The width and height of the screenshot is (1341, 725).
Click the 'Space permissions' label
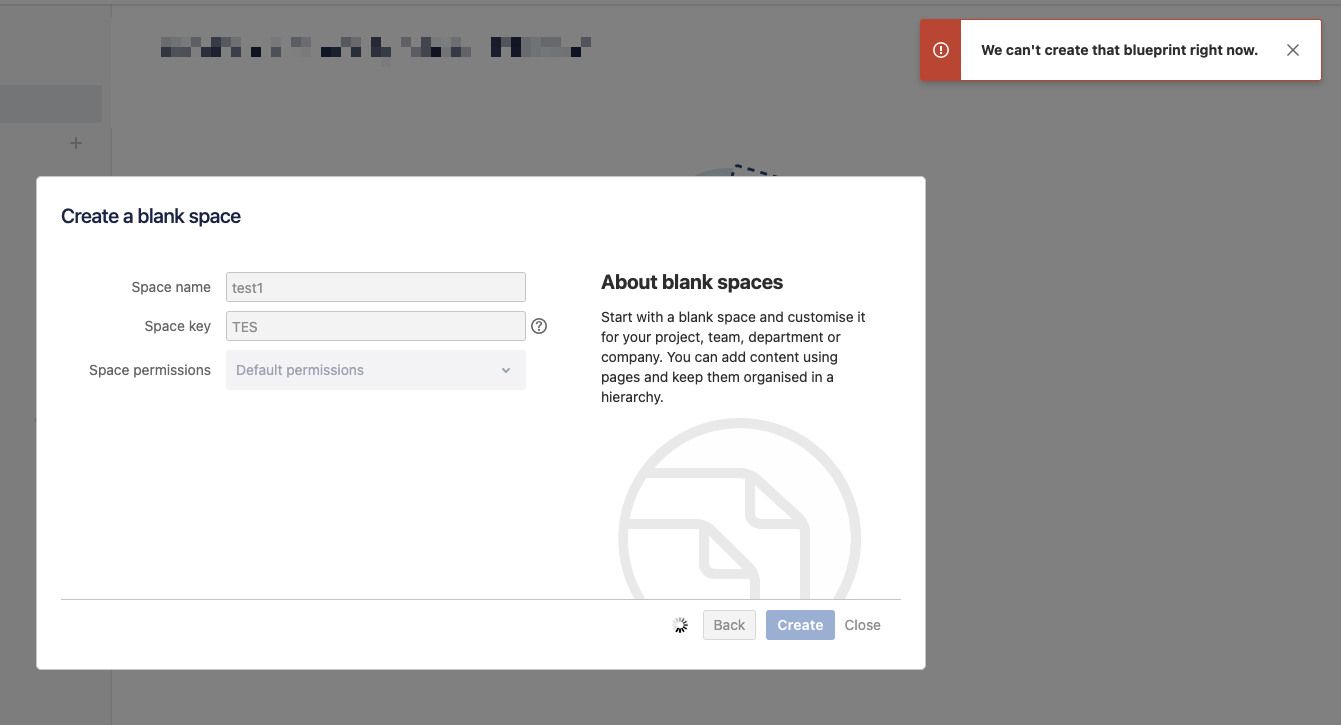coord(150,370)
